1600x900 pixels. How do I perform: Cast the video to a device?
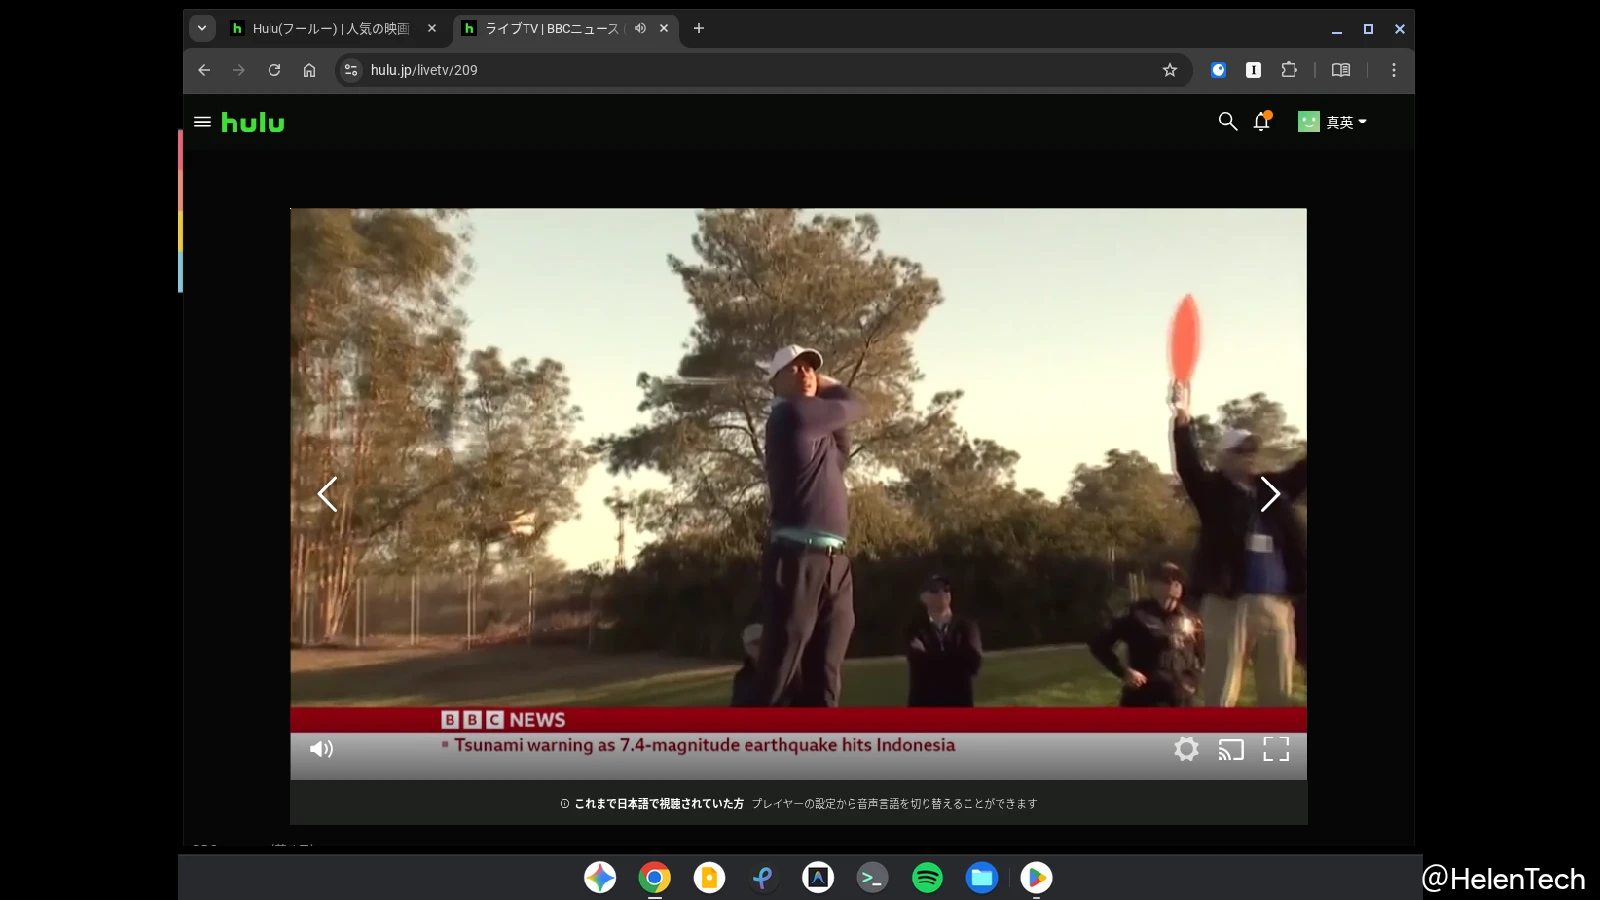click(x=1231, y=749)
